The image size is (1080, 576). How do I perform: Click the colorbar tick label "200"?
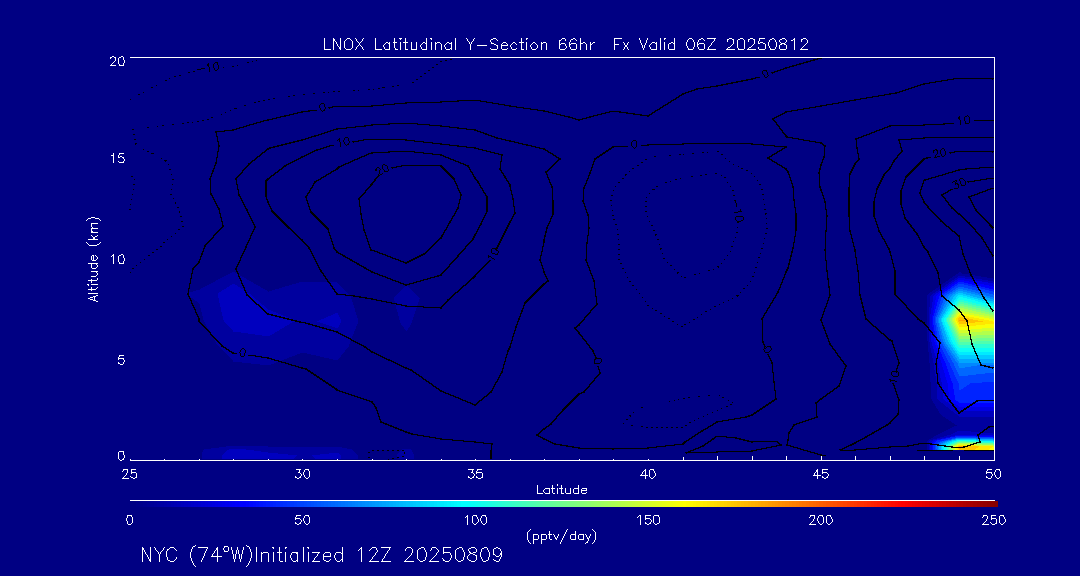click(x=821, y=520)
